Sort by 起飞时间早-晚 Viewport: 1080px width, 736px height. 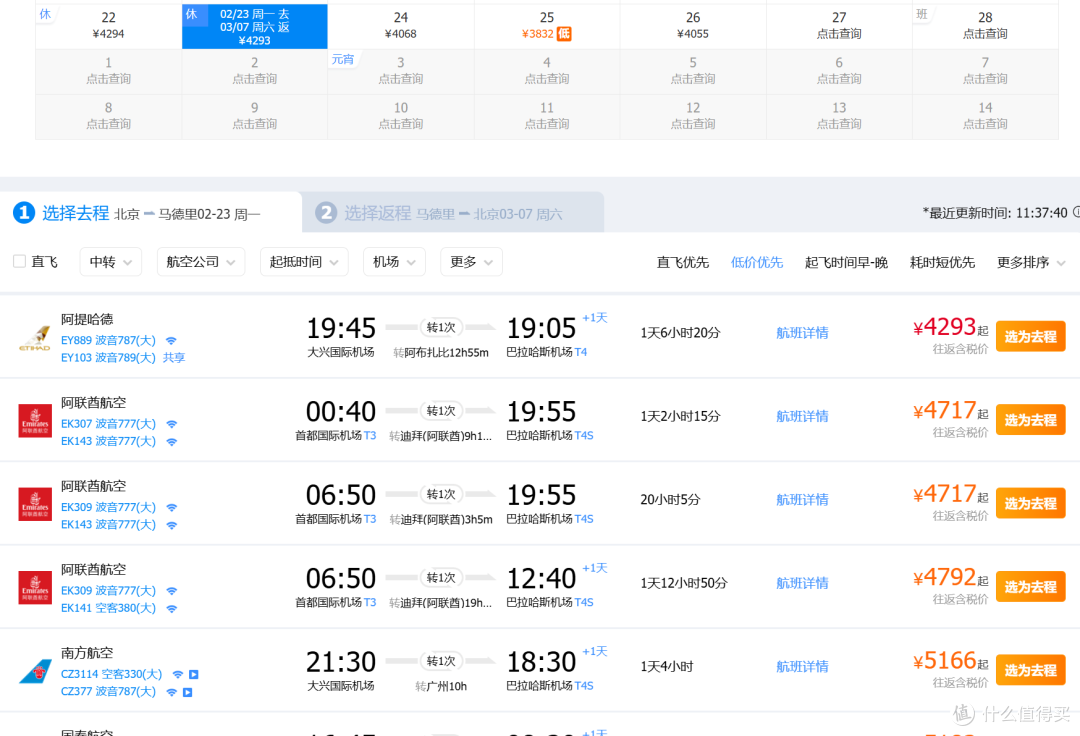click(846, 262)
